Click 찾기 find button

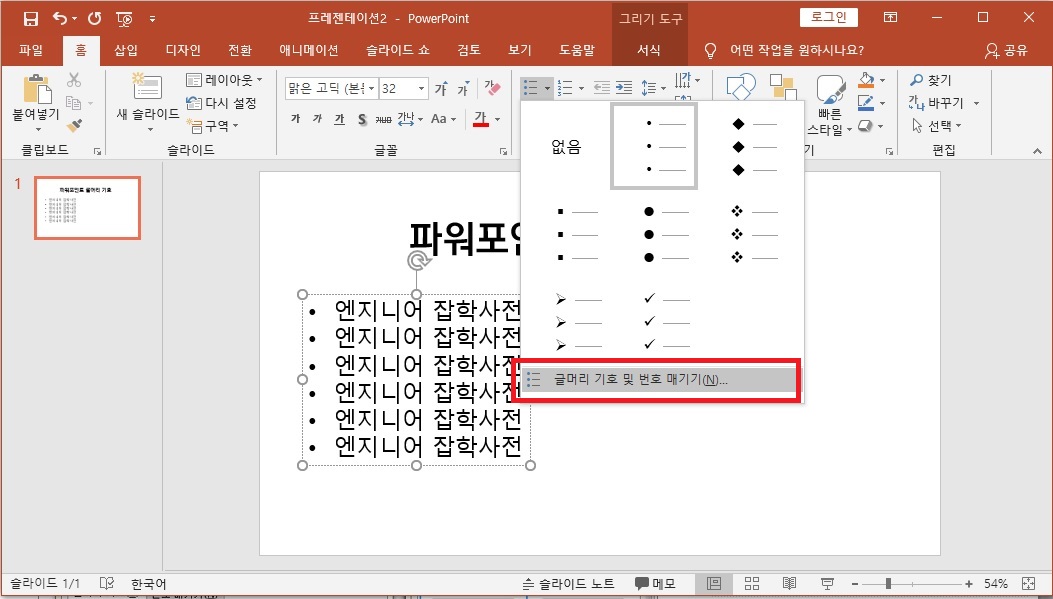pos(931,81)
